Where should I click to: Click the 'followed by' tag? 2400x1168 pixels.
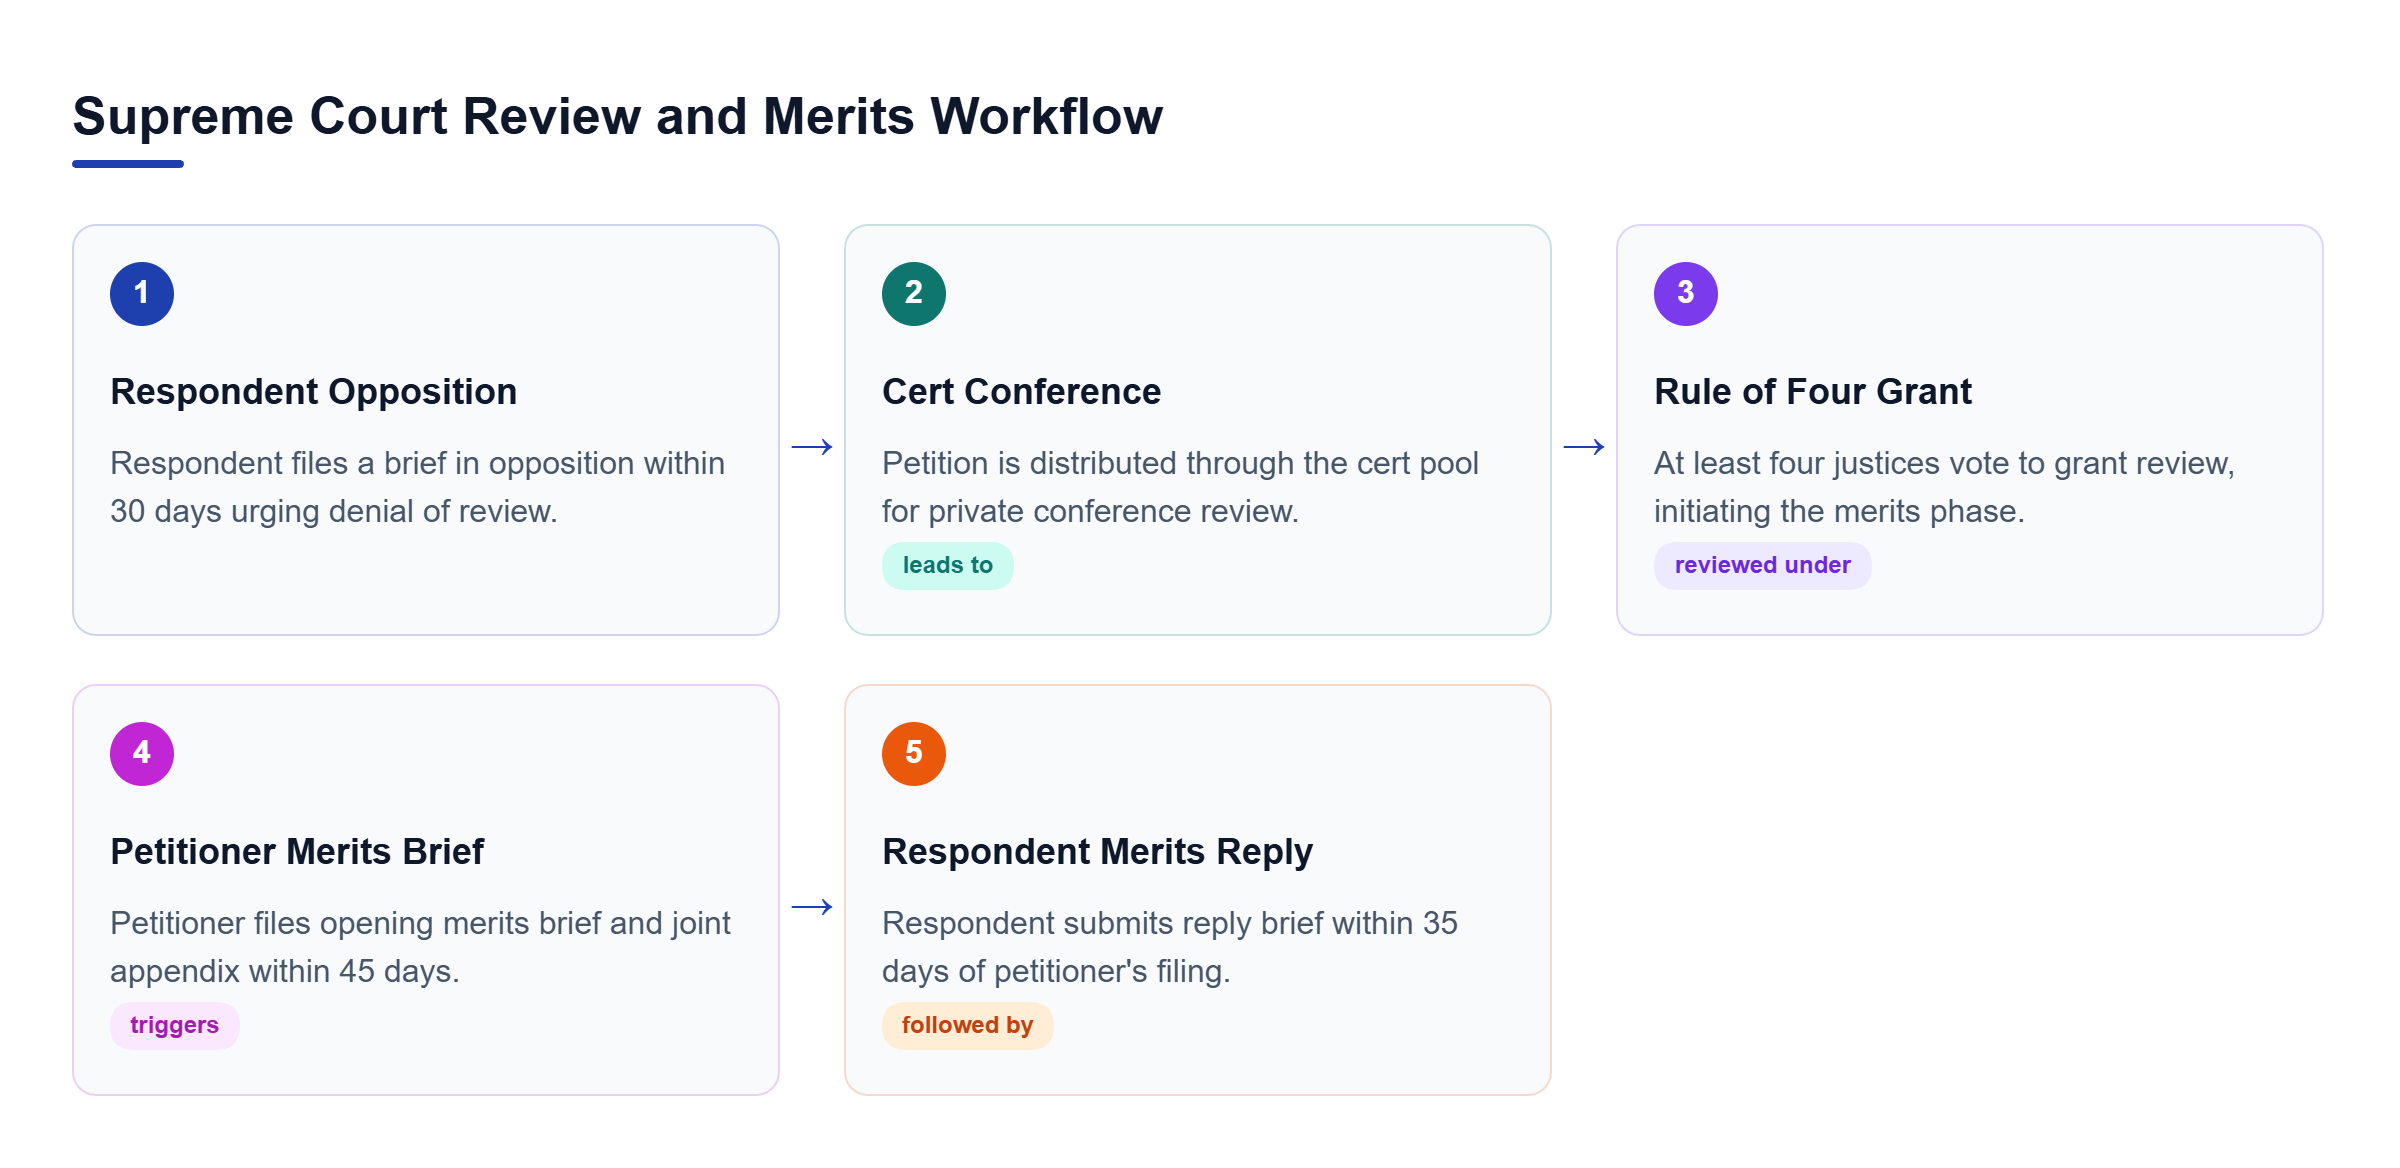point(968,1026)
